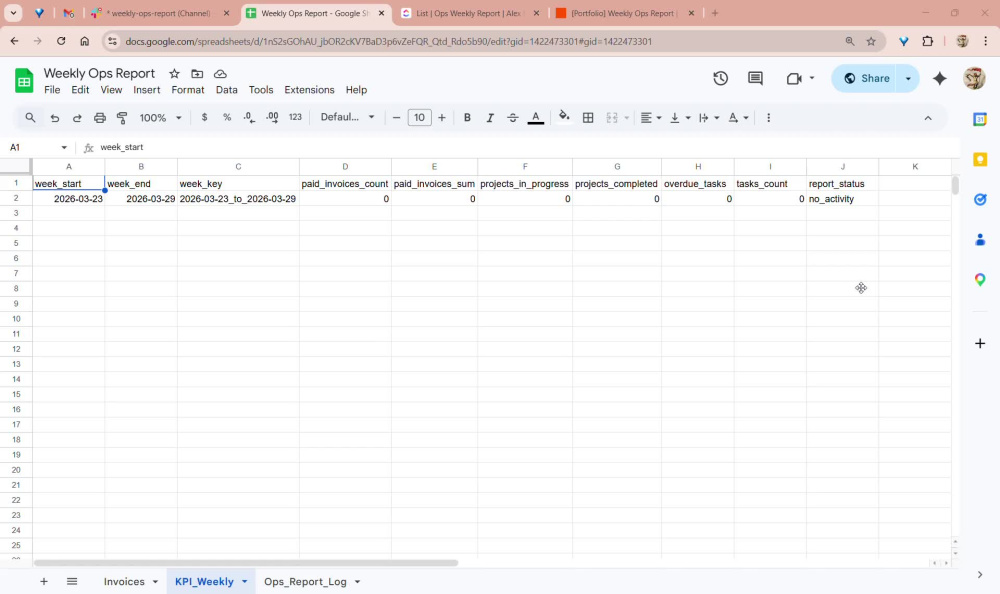The image size is (1000, 594).
Task: Open the Format menu
Action: 188,90
